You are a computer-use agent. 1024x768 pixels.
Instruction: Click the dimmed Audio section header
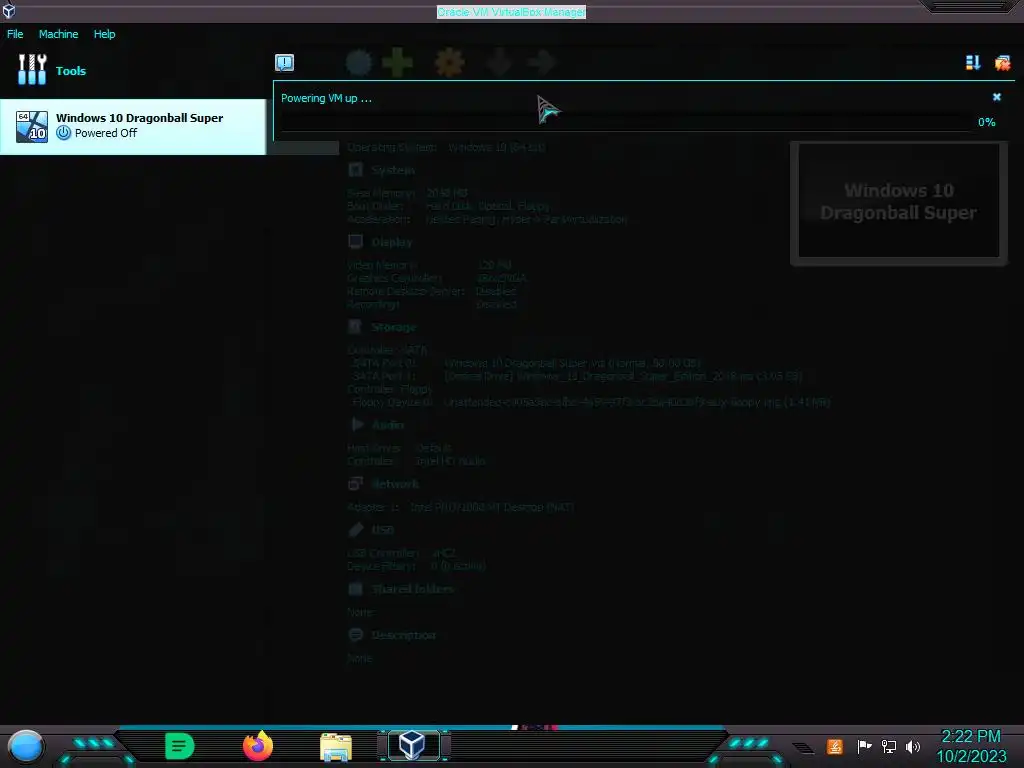pos(387,424)
